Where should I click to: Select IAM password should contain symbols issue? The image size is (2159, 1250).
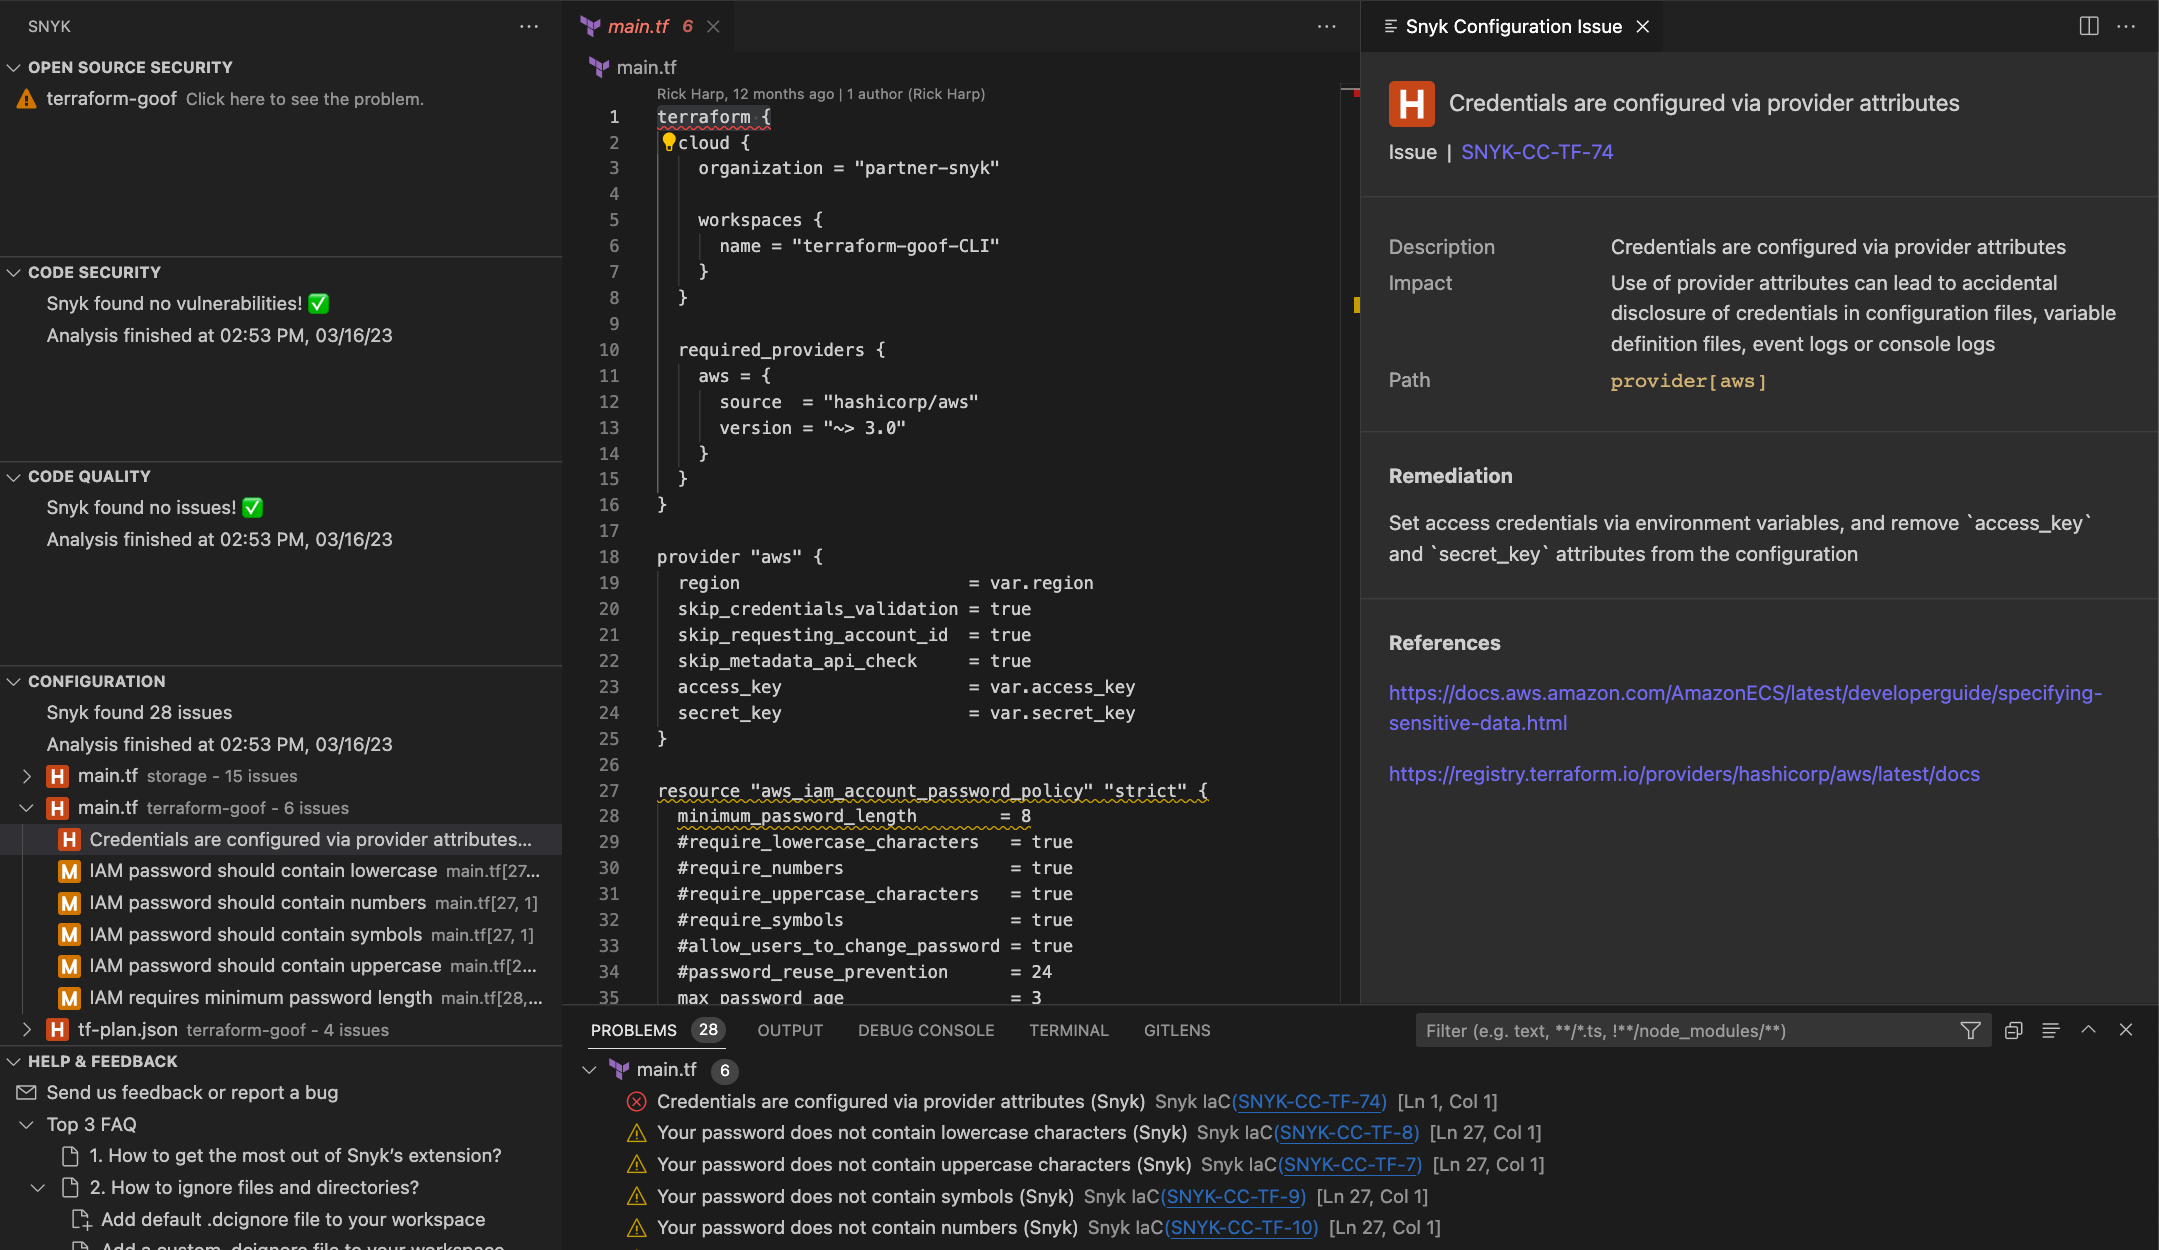coord(255,934)
